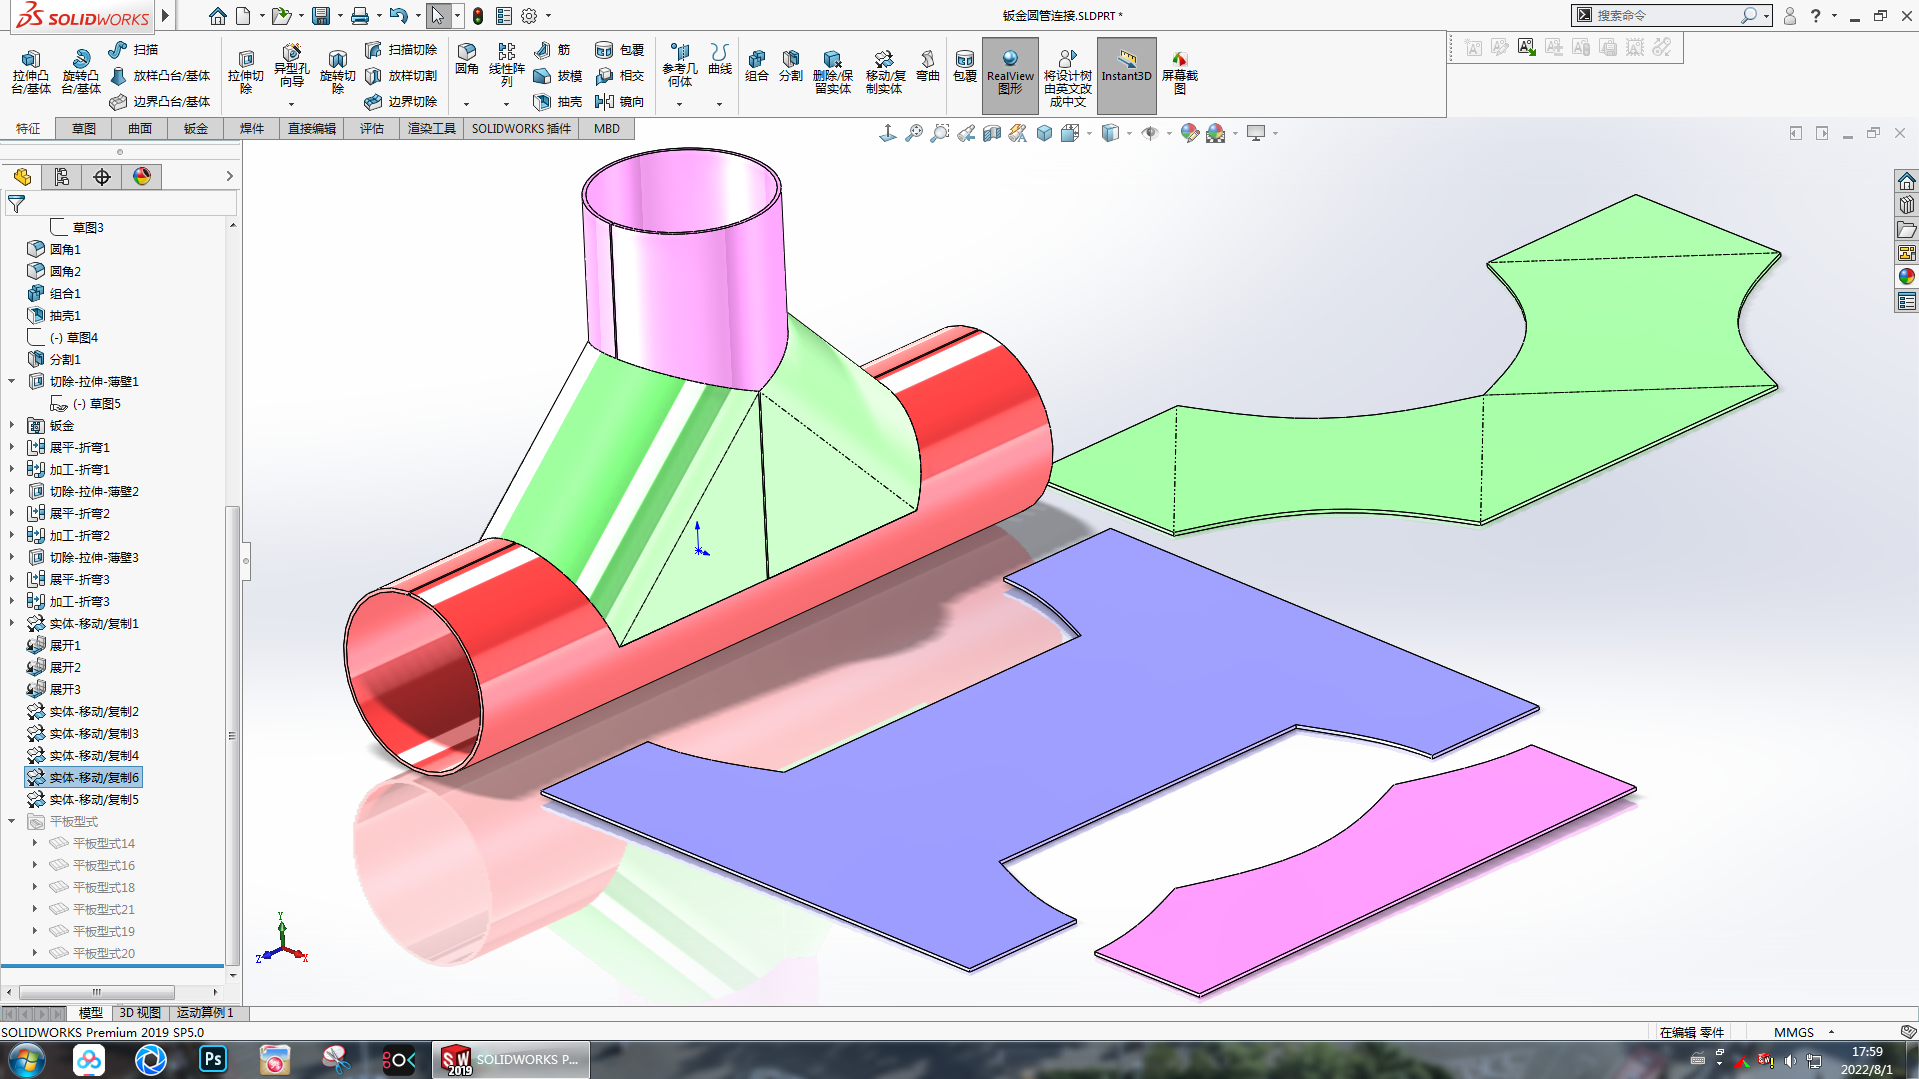Viewport: 1919px width, 1079px height.
Task: Open the PropertyManager tab icon
Action: pos(62,177)
